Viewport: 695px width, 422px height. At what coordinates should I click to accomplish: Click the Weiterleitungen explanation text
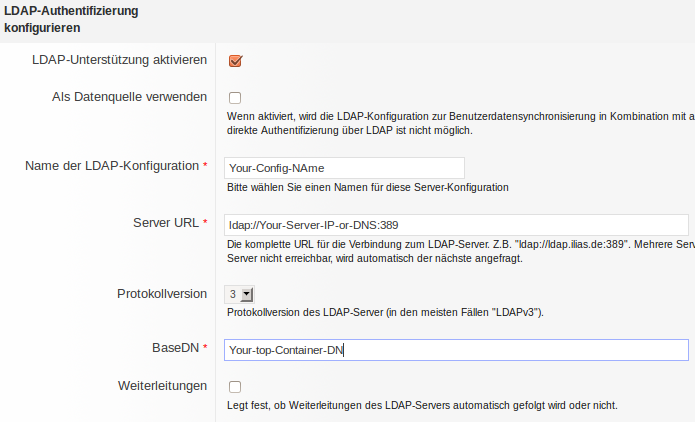click(422, 406)
